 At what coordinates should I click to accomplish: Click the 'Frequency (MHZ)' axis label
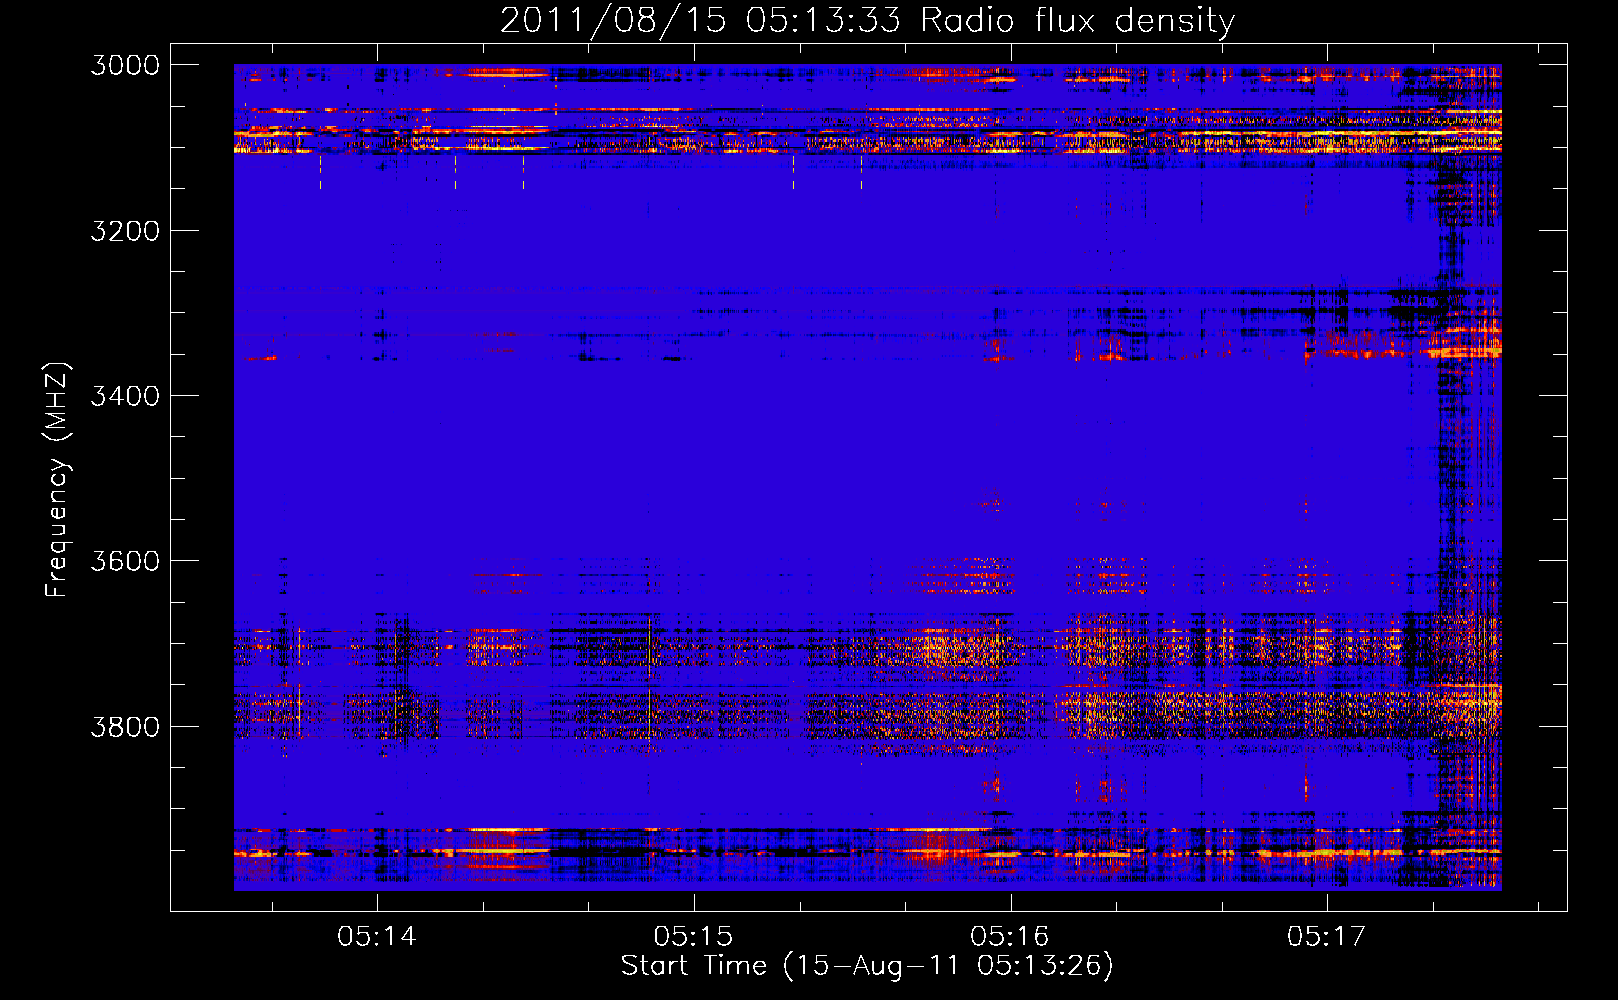(57, 480)
